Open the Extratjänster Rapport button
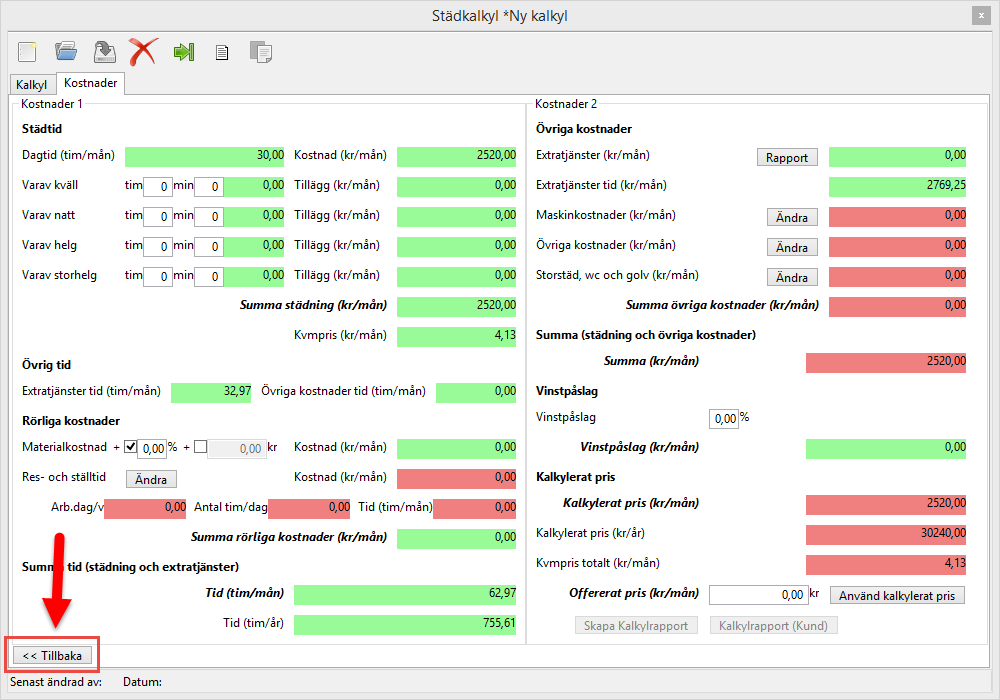 click(787, 157)
